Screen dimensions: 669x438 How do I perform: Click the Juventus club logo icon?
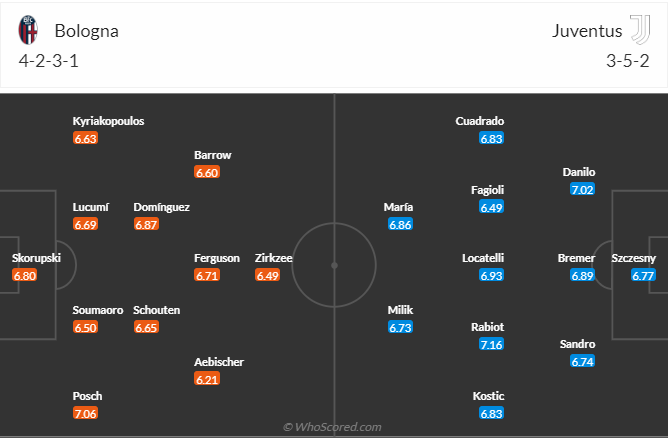(637, 31)
